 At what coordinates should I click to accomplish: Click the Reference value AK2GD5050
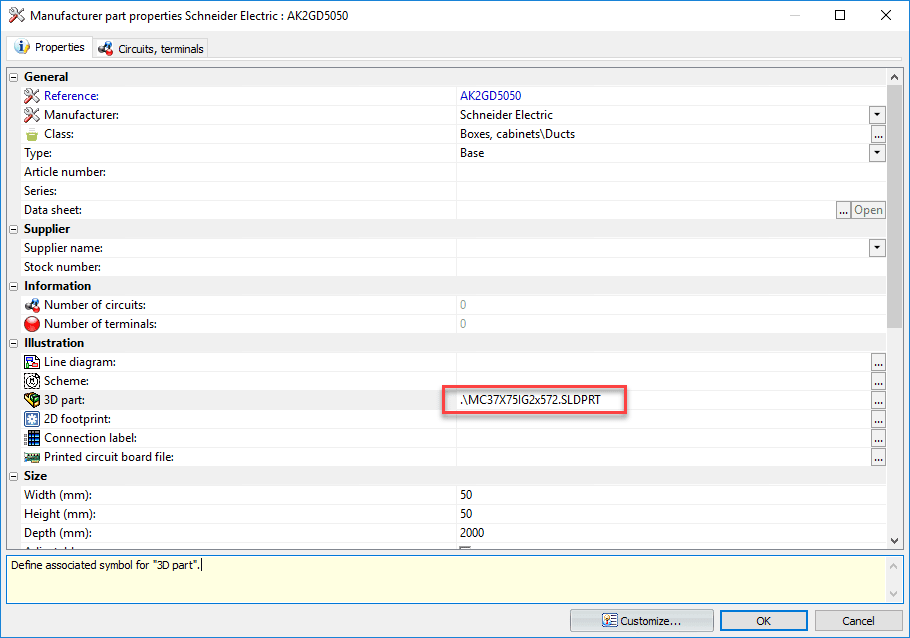click(490, 96)
